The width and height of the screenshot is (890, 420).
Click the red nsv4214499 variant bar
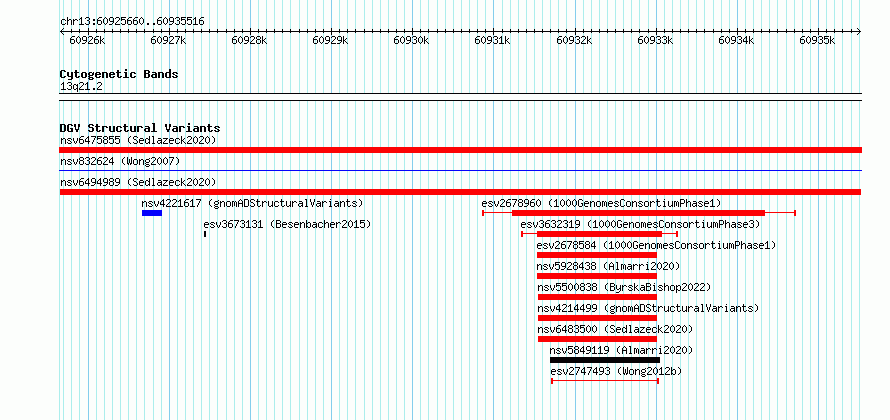pyautogui.click(x=597, y=318)
